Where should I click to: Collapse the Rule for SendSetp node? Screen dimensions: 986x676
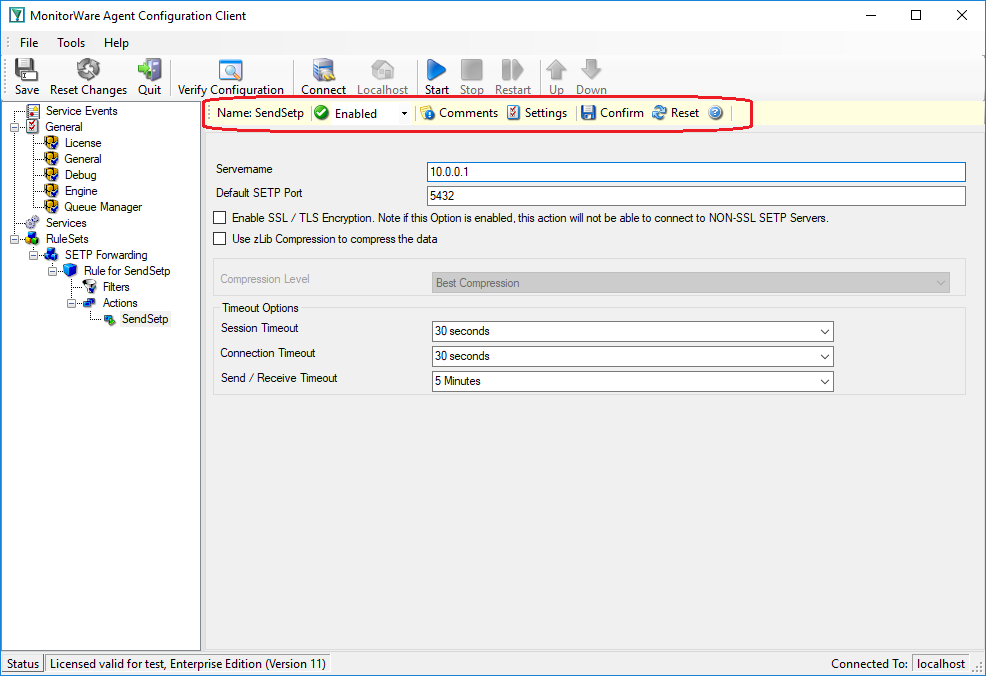point(52,271)
